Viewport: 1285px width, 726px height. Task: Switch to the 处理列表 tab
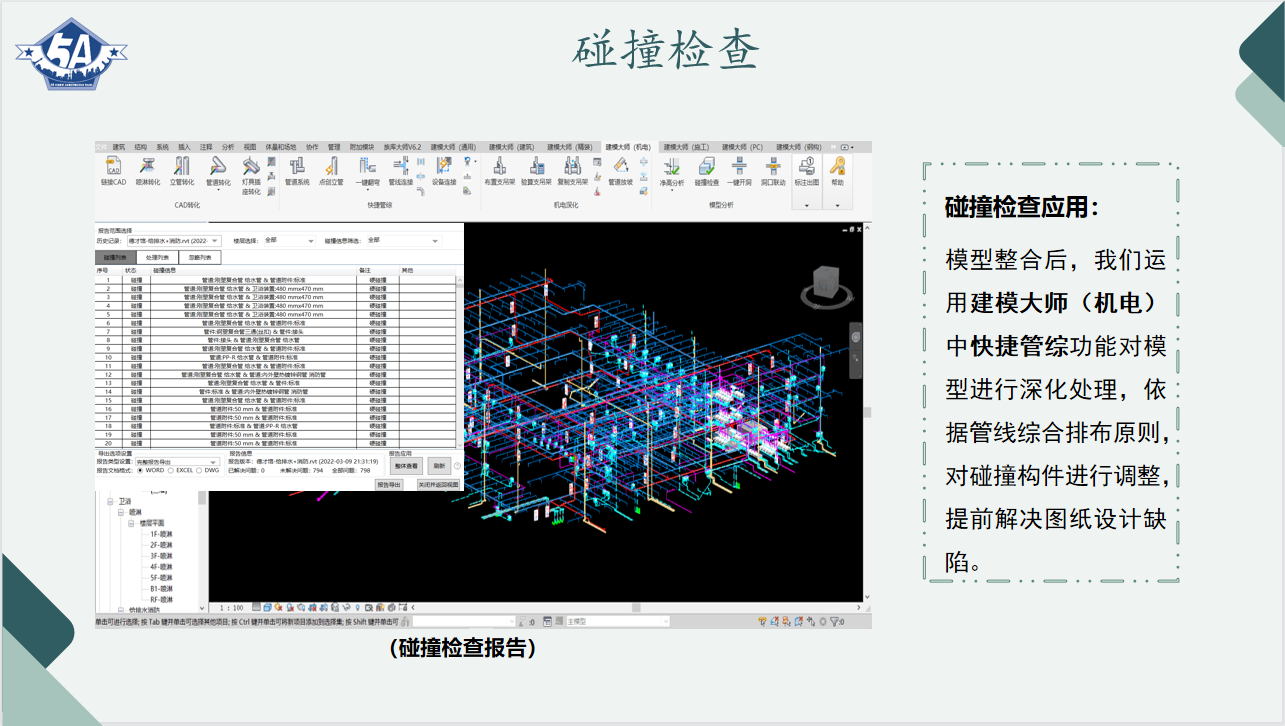(x=157, y=257)
